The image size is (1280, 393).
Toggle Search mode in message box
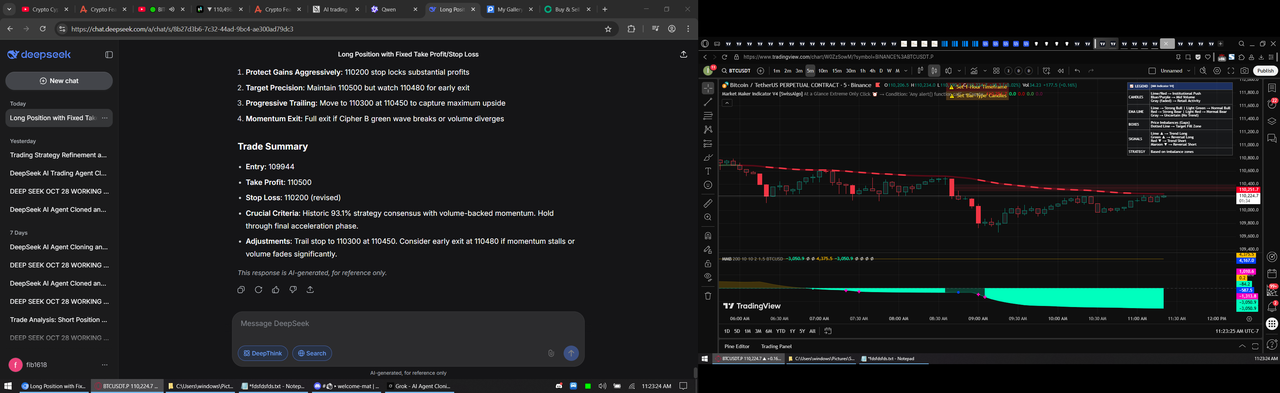pyautogui.click(x=312, y=353)
